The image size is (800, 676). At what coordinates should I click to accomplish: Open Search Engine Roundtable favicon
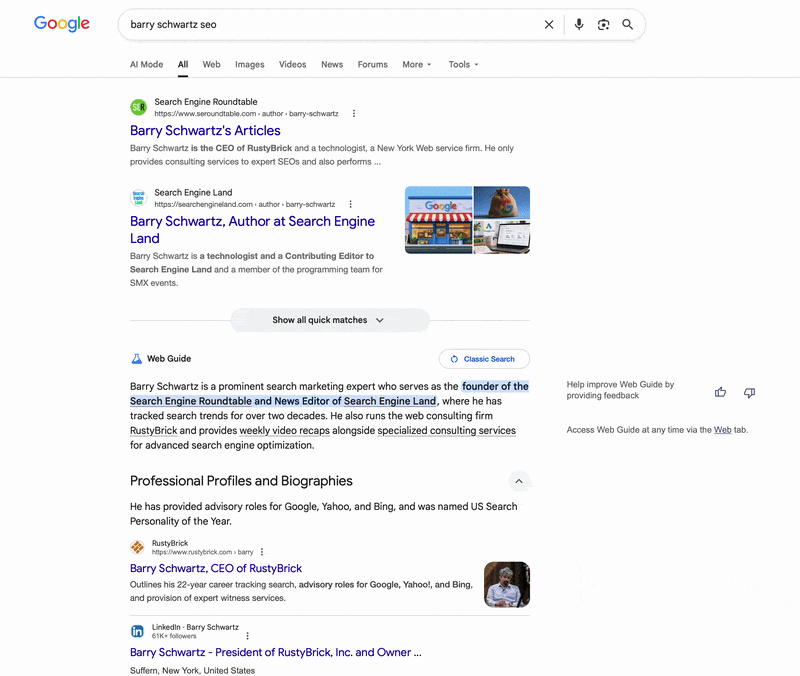[138, 107]
